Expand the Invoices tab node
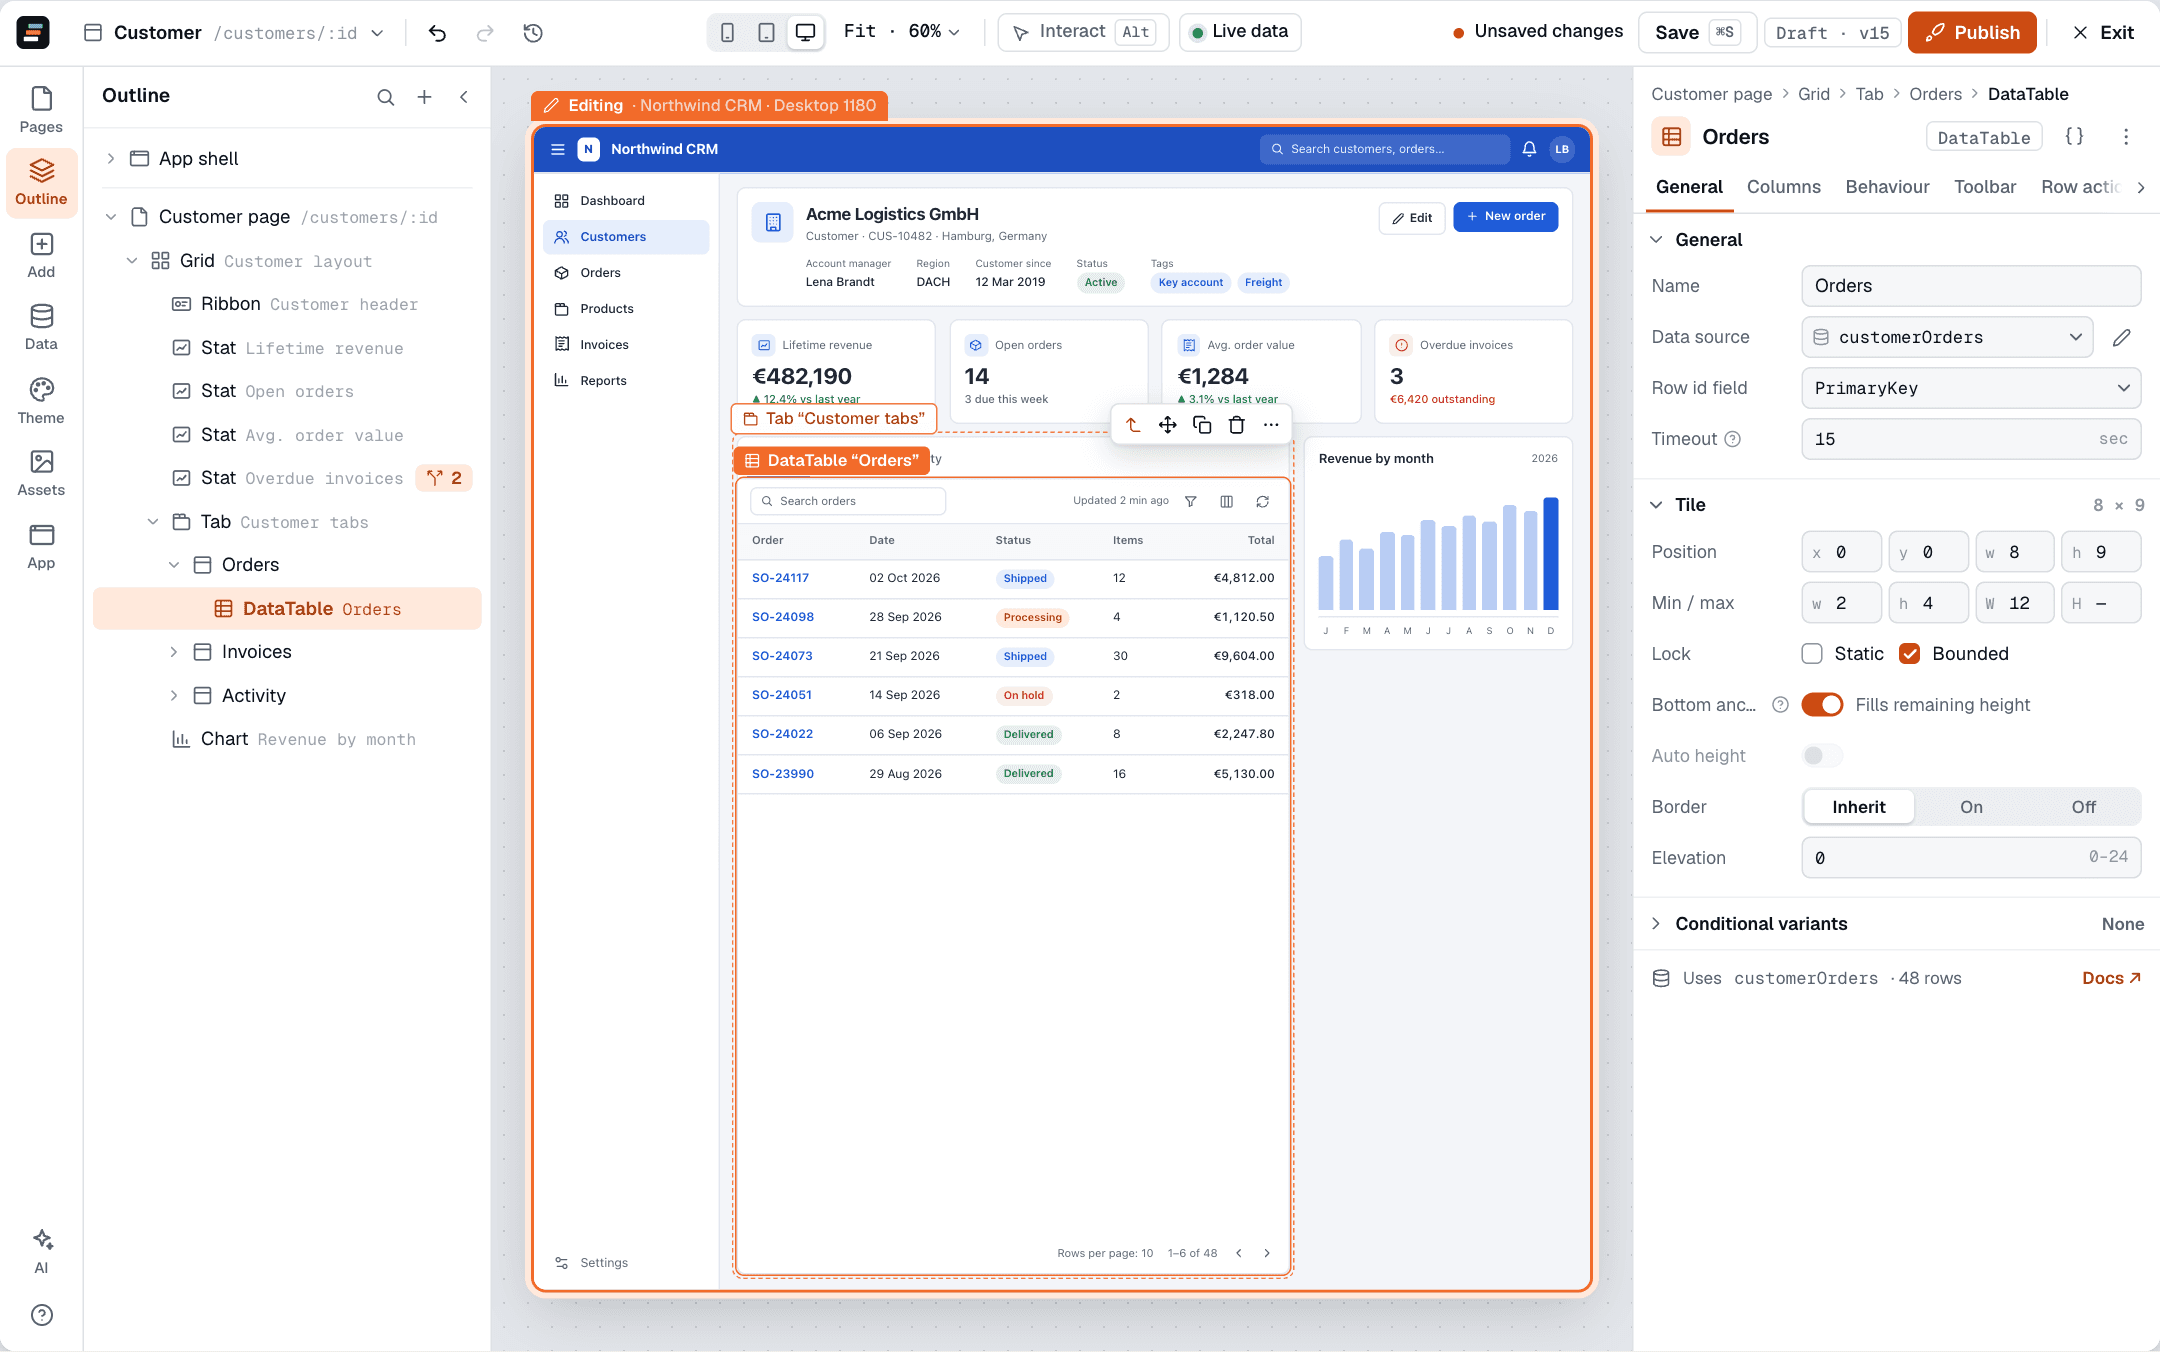 174,652
